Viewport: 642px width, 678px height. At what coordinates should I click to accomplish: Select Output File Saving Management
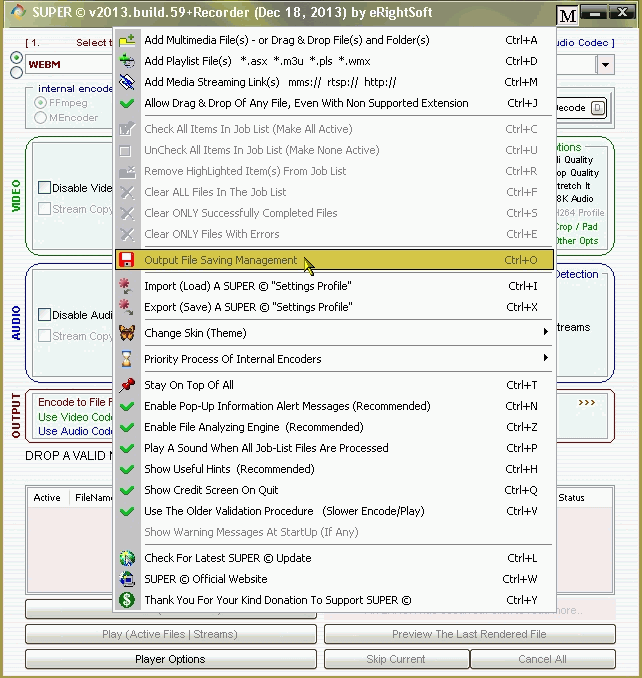pos(334,260)
